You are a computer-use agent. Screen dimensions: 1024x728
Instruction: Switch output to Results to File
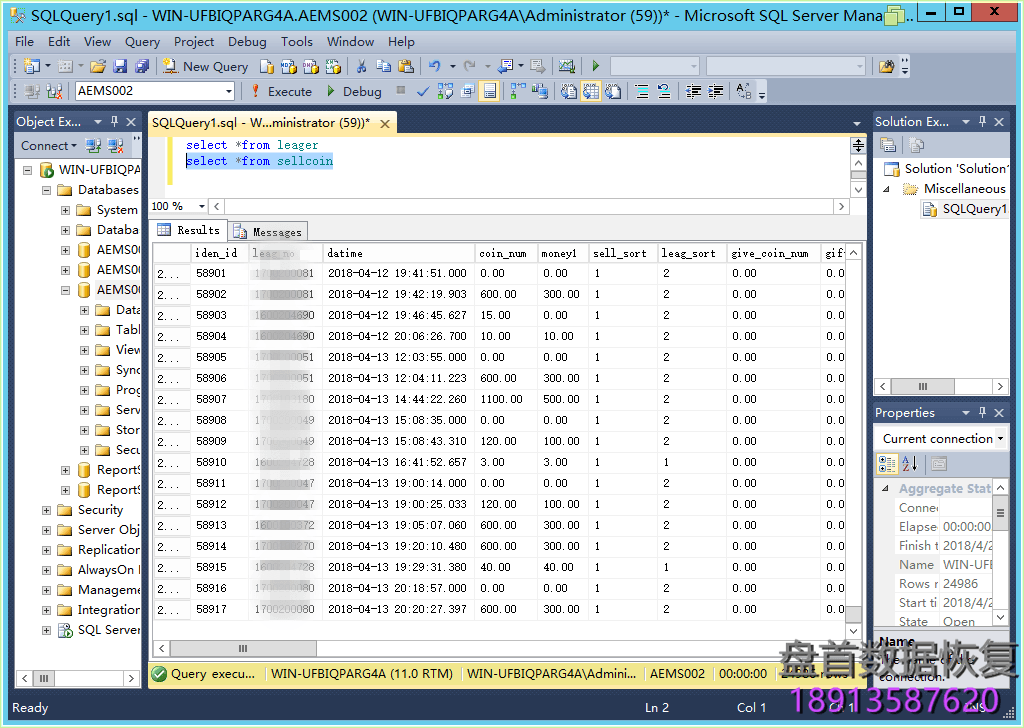pos(613,91)
